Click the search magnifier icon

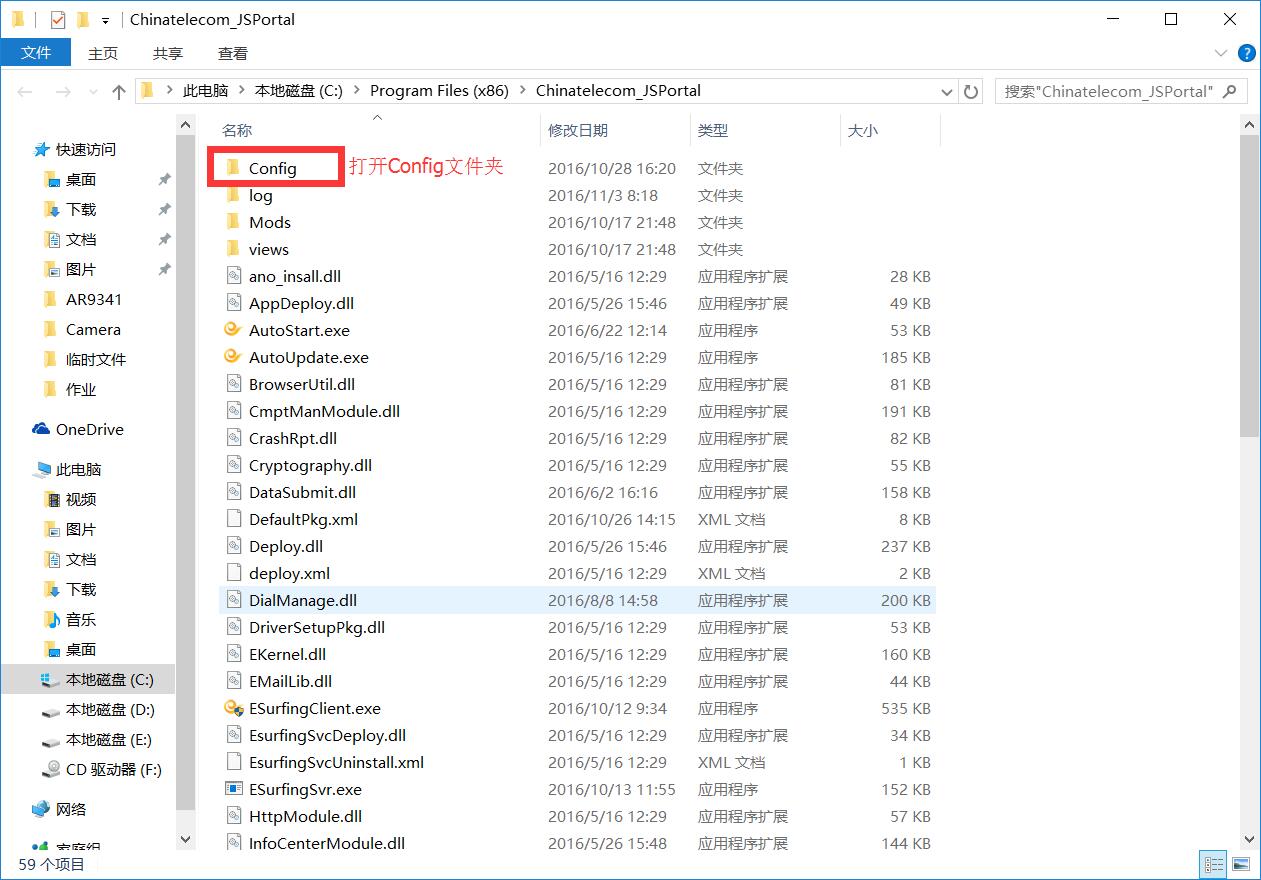click(x=1230, y=91)
